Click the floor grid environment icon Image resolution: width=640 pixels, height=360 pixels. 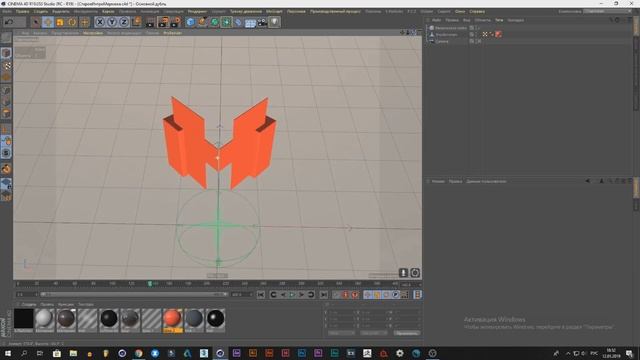point(250,23)
